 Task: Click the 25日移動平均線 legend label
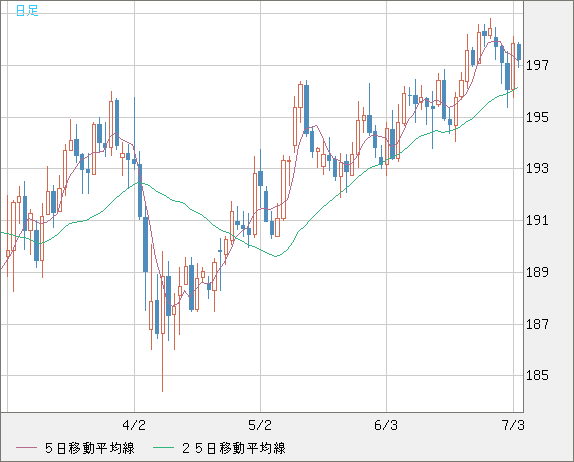(234, 448)
